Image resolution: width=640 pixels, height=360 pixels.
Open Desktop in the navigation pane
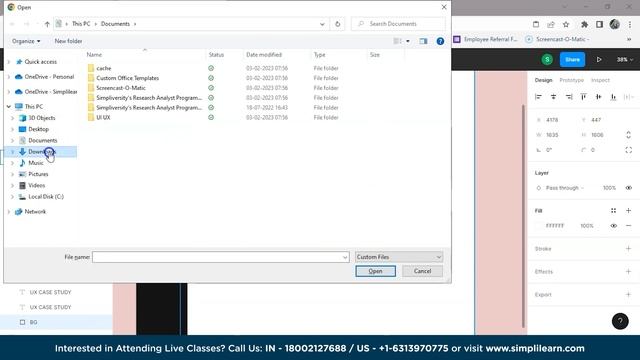(38, 129)
